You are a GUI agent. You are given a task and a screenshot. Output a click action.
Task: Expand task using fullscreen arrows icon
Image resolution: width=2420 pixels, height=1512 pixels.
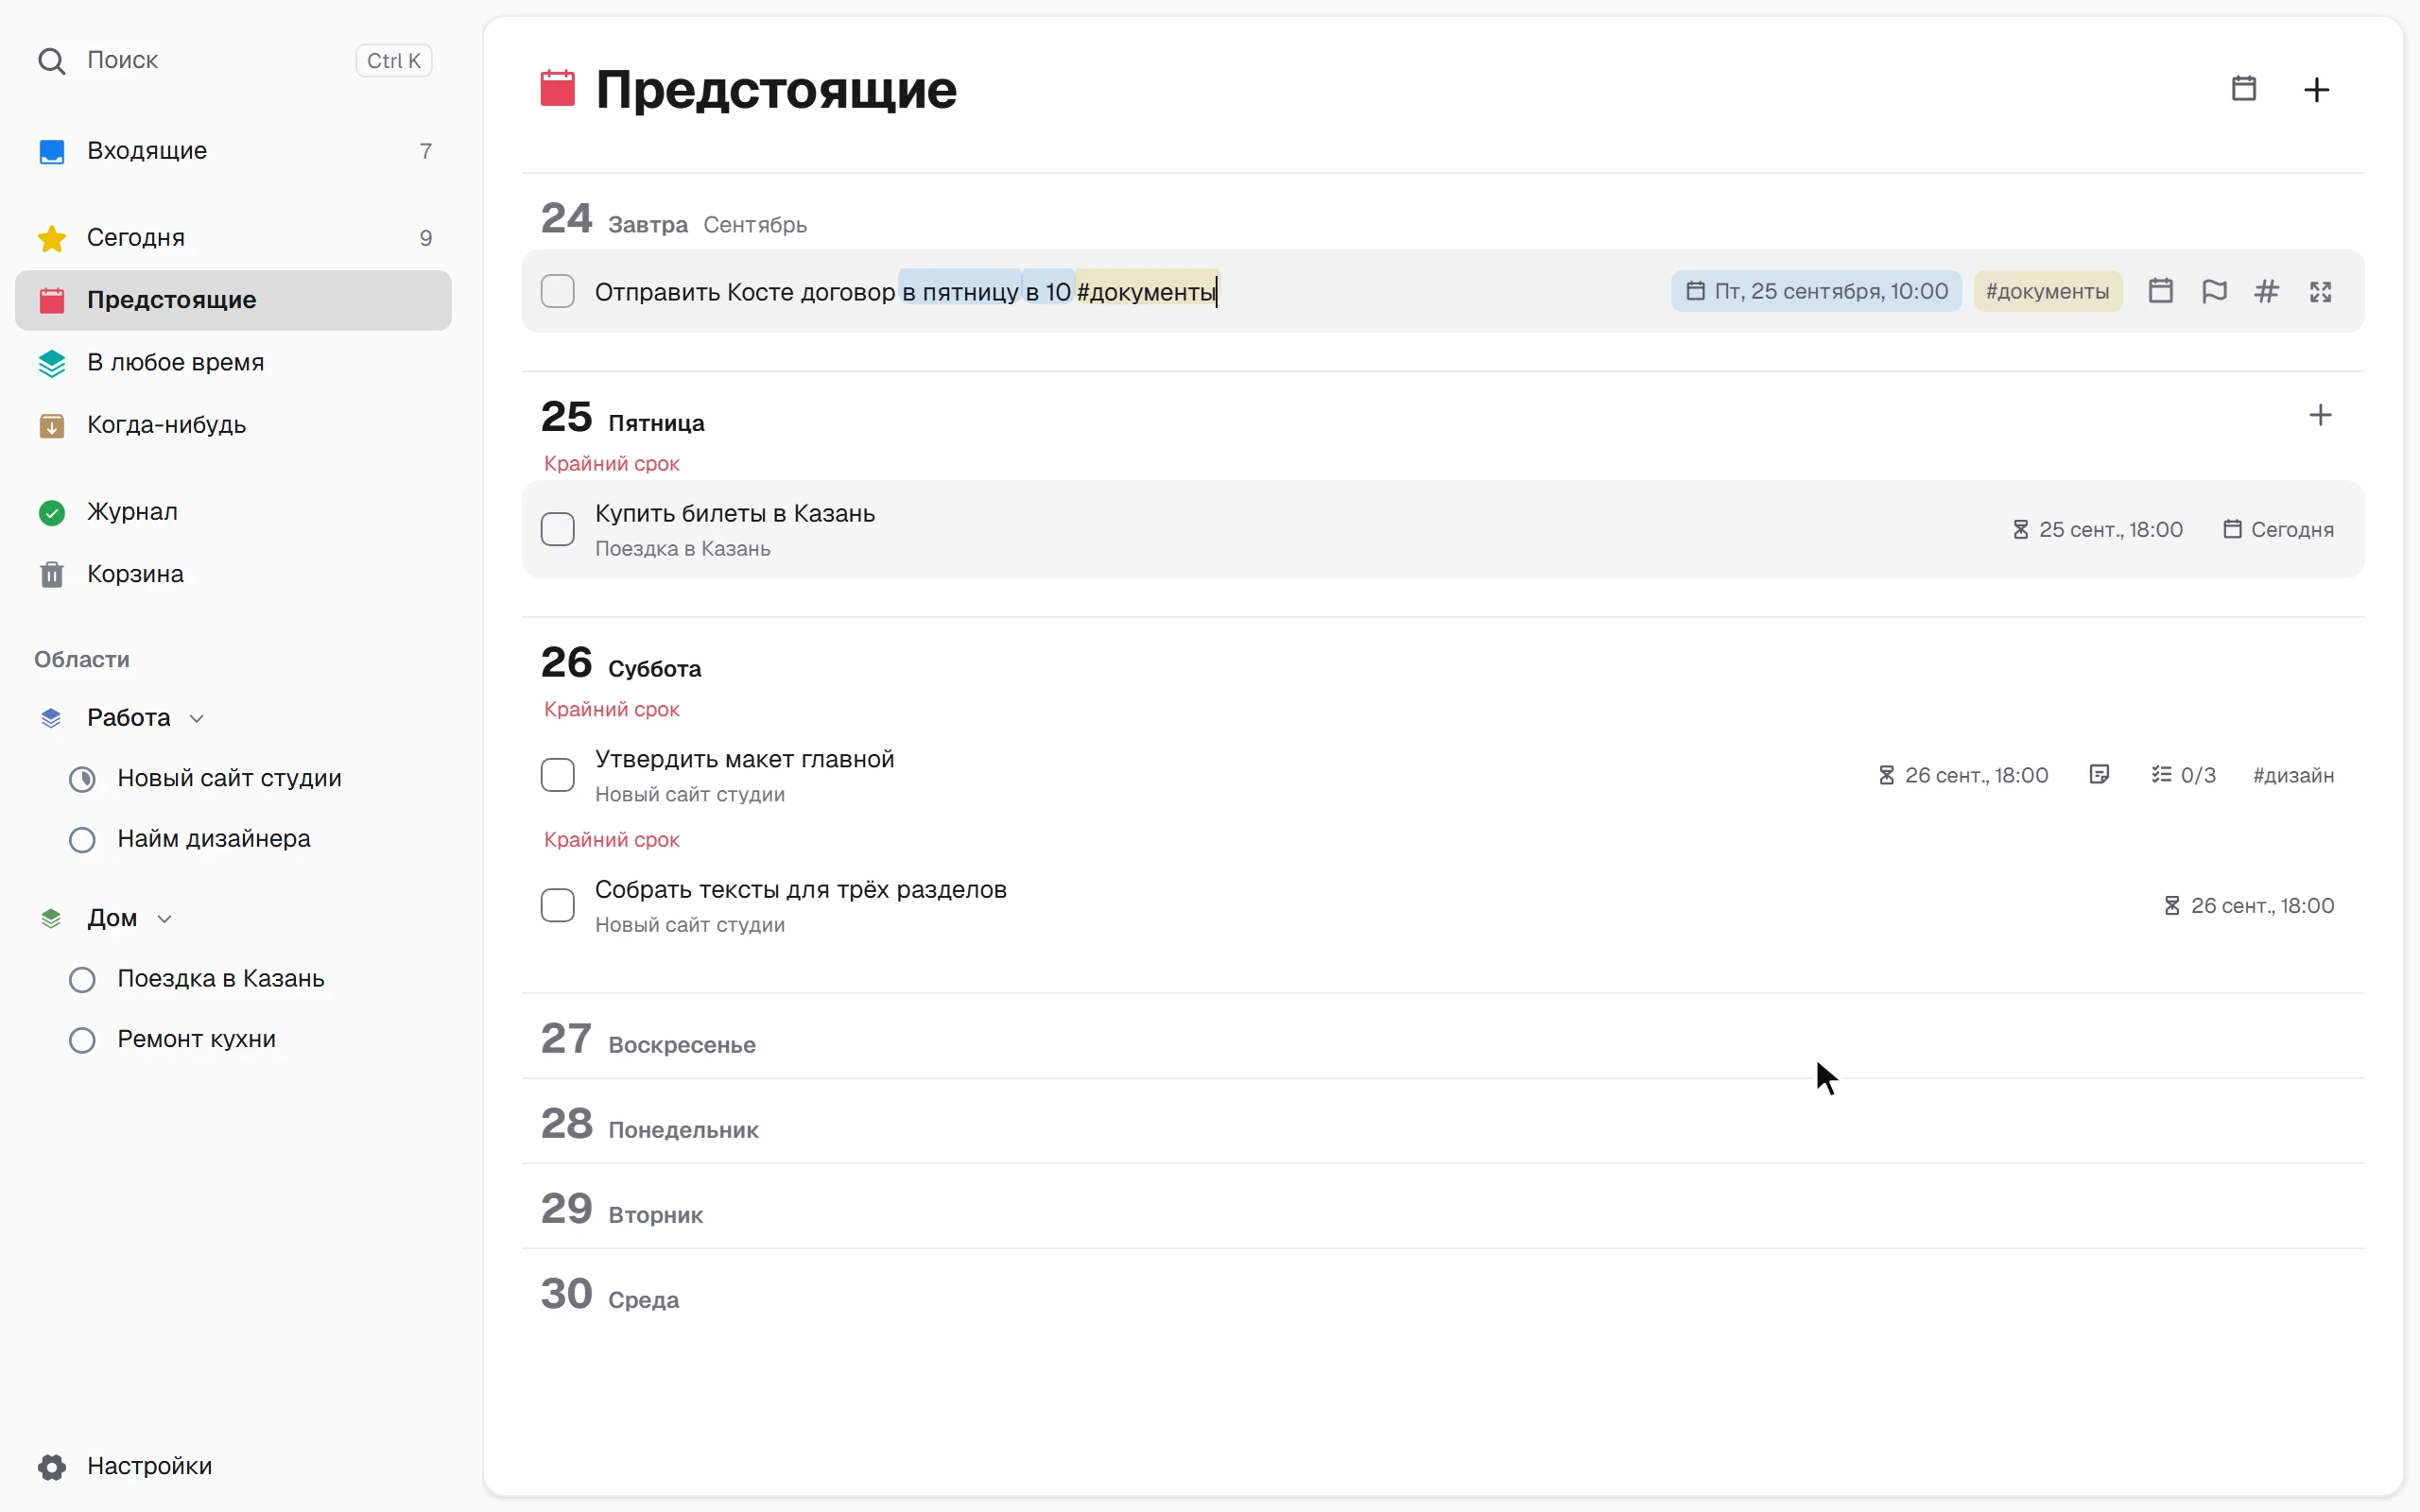[x=2320, y=291]
